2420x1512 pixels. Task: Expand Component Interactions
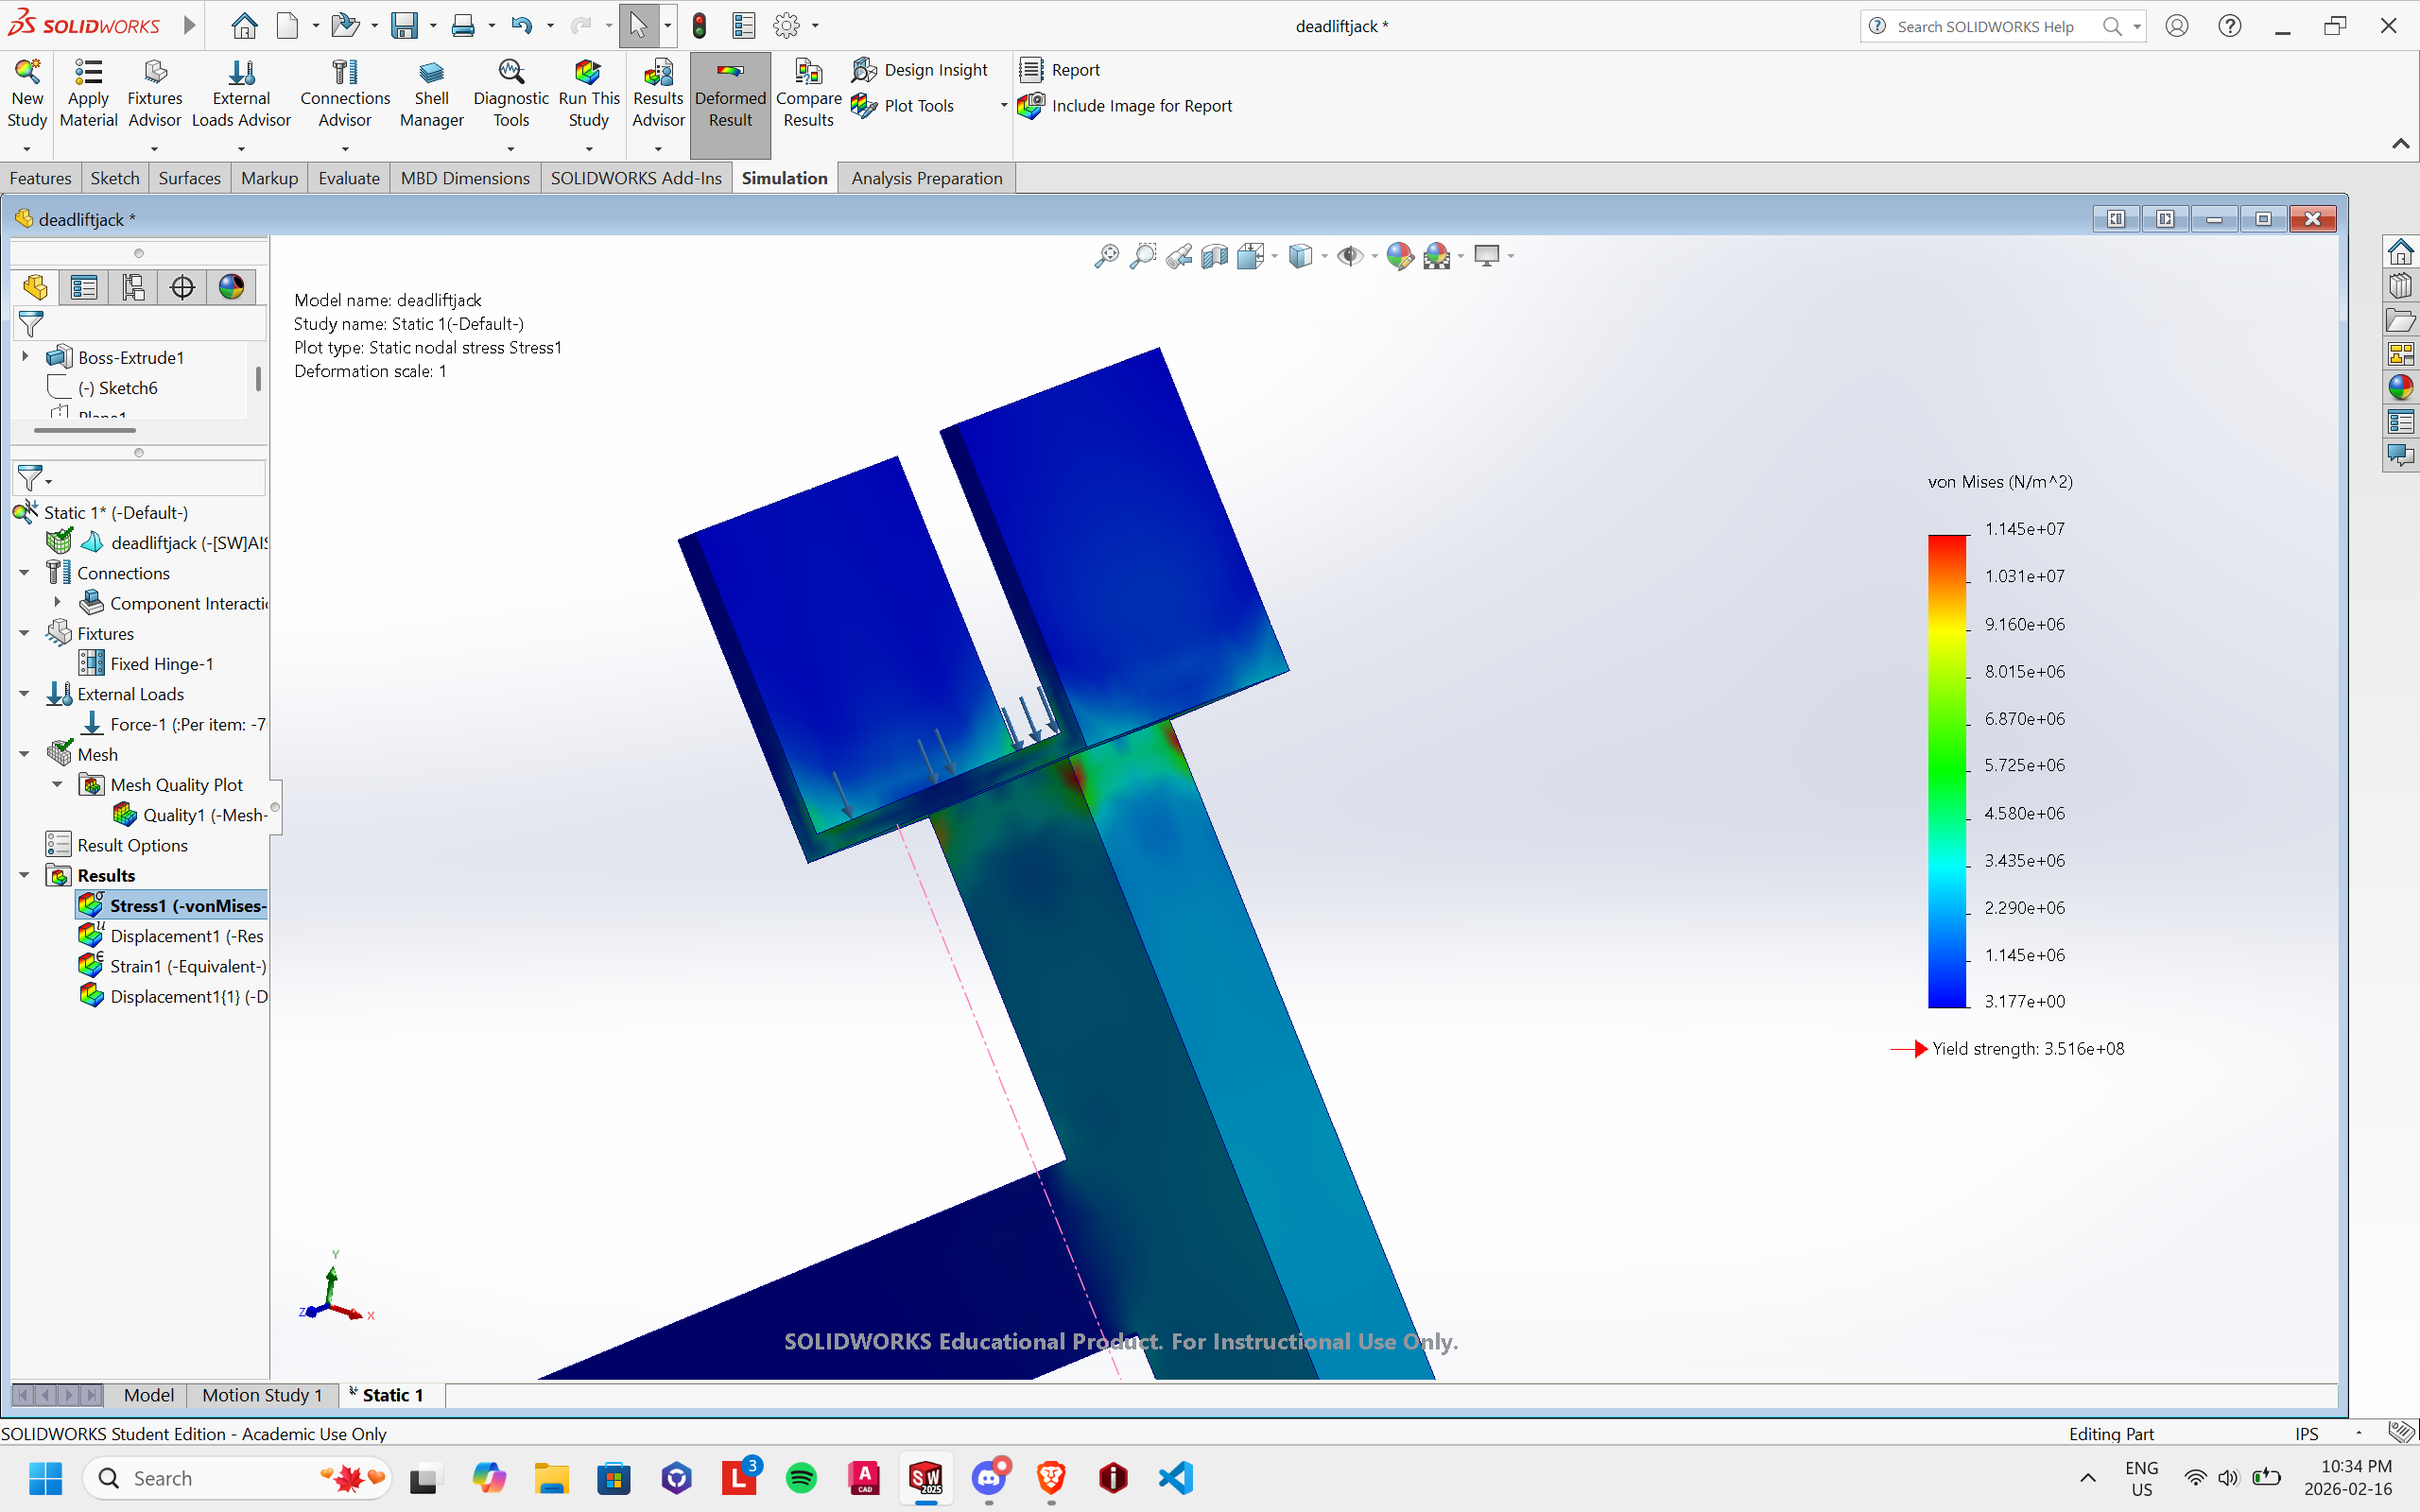click(57, 603)
